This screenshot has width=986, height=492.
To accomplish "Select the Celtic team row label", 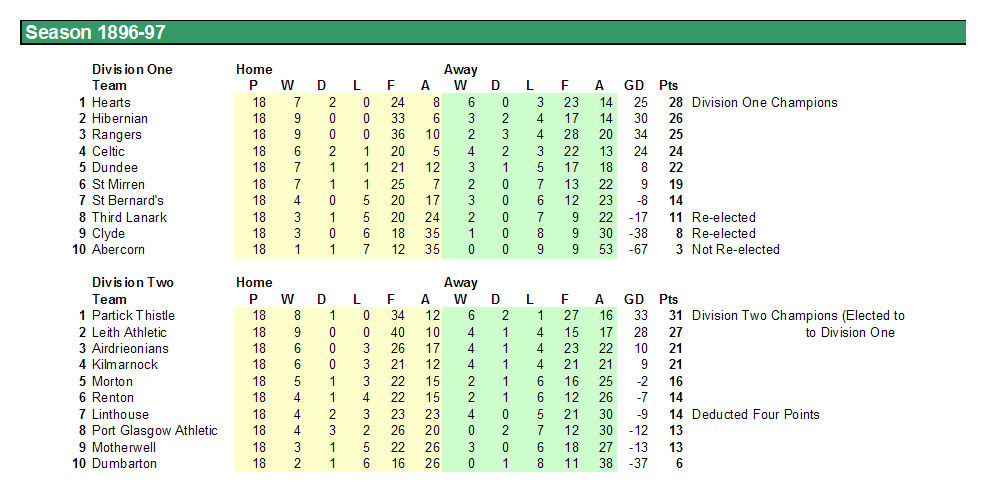I will pyautogui.click(x=108, y=151).
